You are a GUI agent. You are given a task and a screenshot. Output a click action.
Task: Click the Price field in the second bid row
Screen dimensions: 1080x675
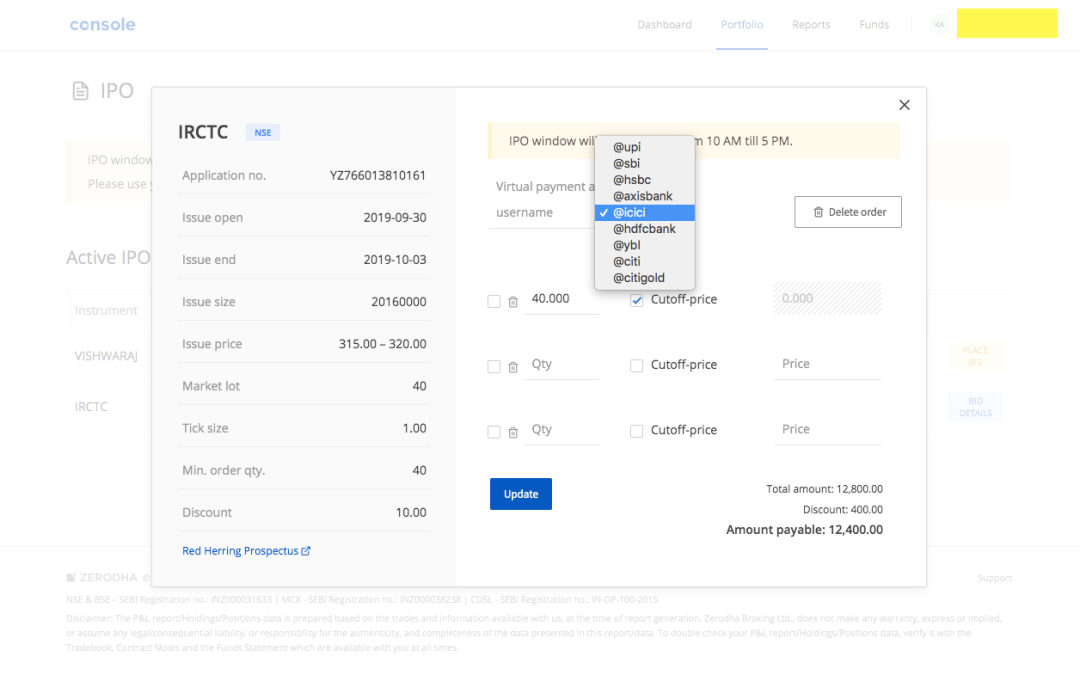[827, 364]
